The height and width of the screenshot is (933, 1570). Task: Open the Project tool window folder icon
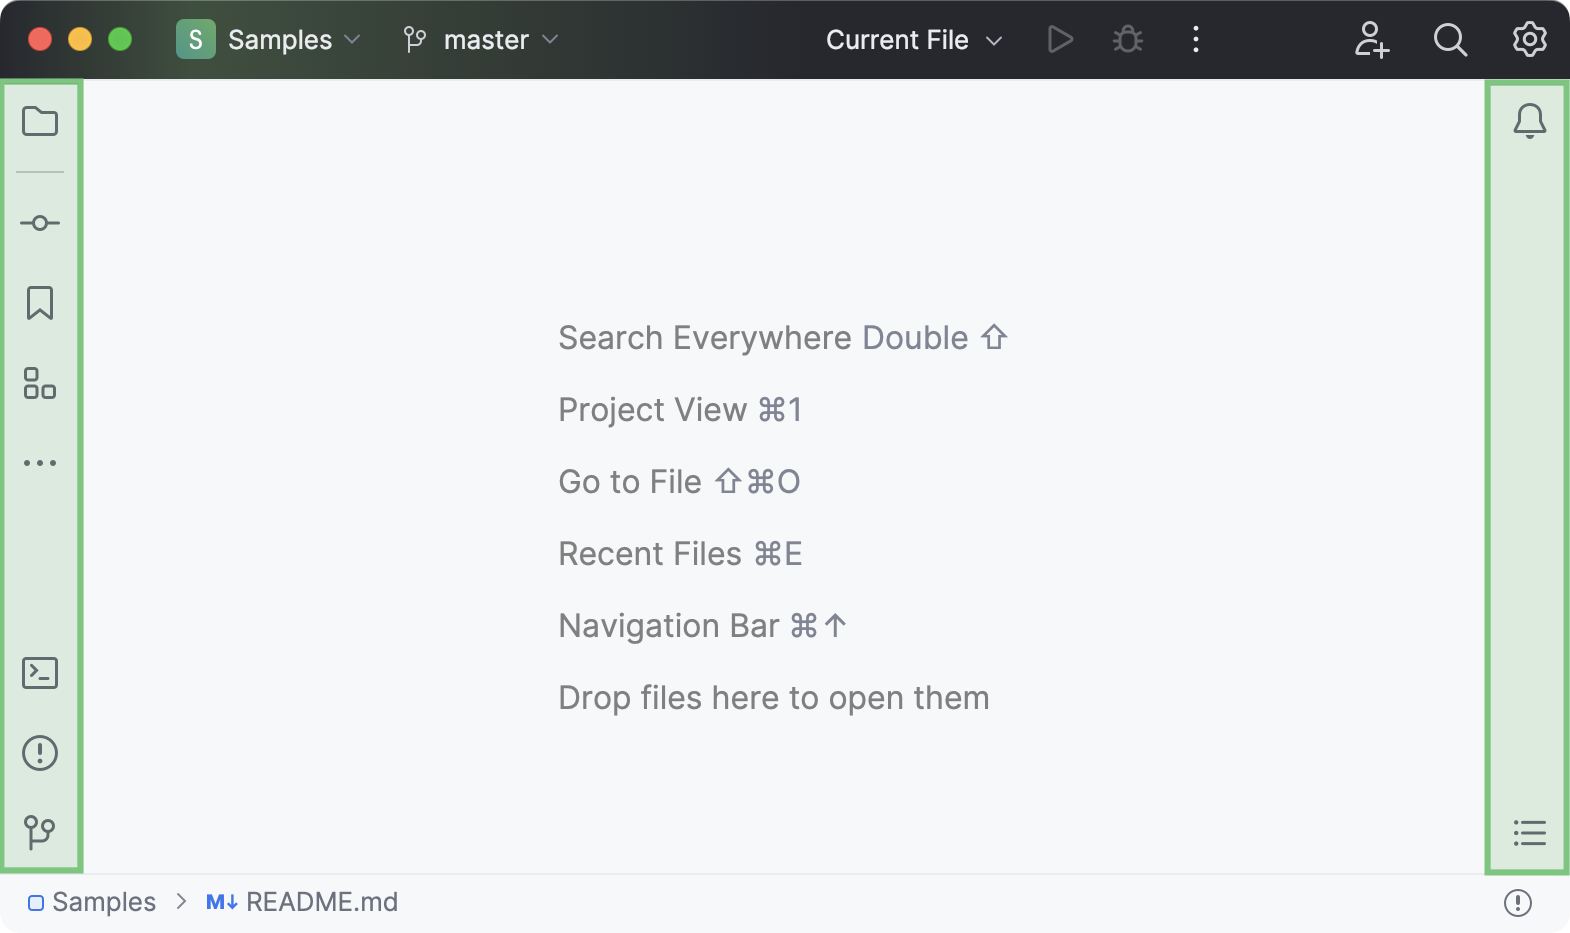tap(40, 122)
